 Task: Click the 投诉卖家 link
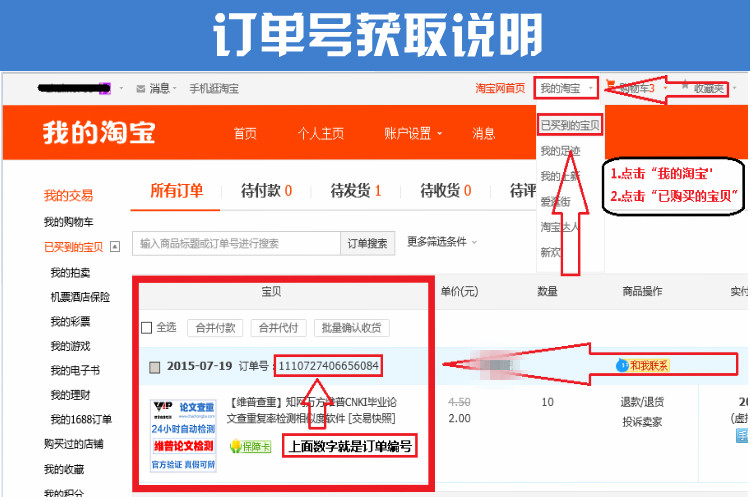642,422
